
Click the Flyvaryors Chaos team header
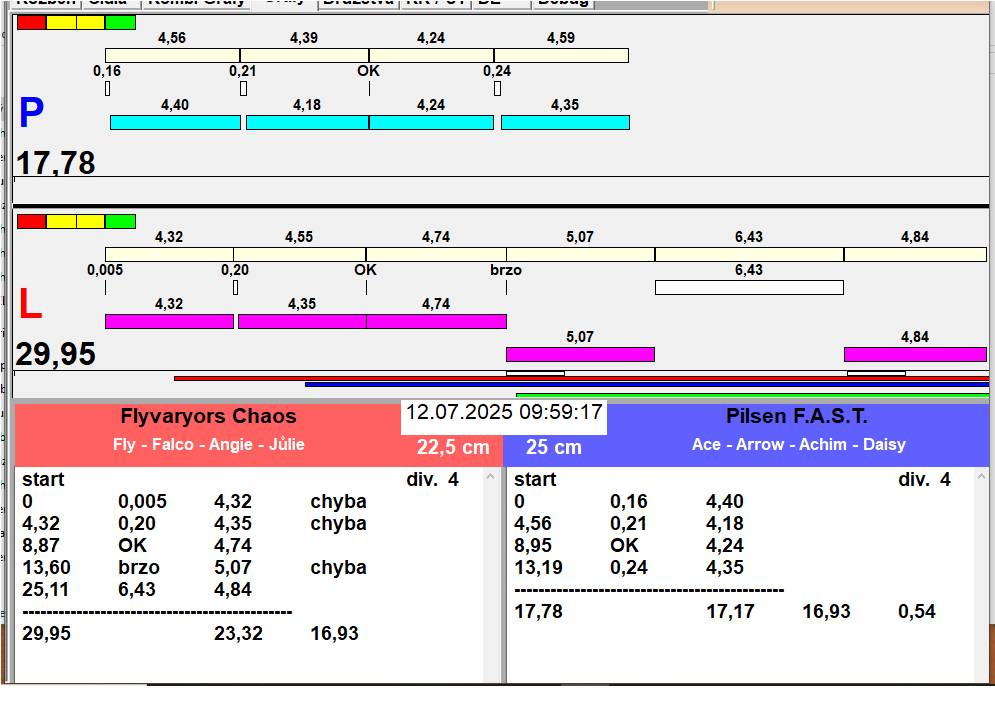tap(208, 416)
